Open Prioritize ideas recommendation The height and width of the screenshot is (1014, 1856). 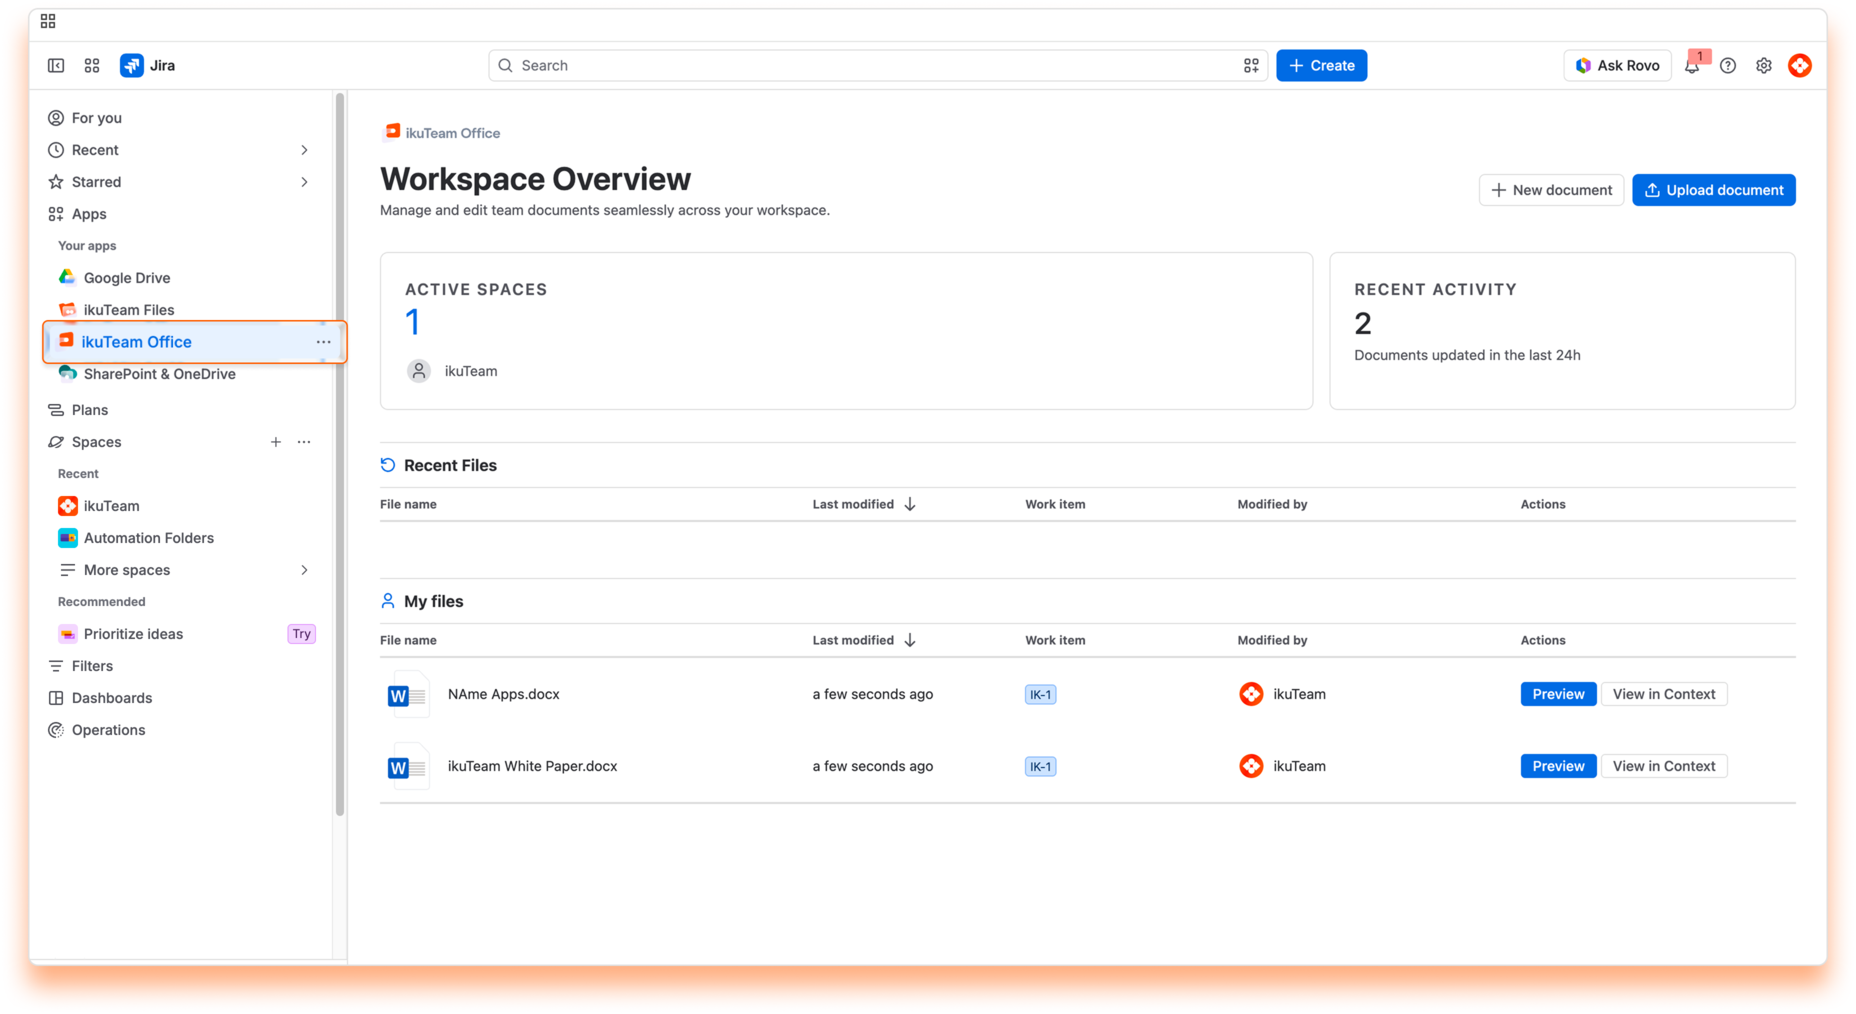(x=133, y=633)
